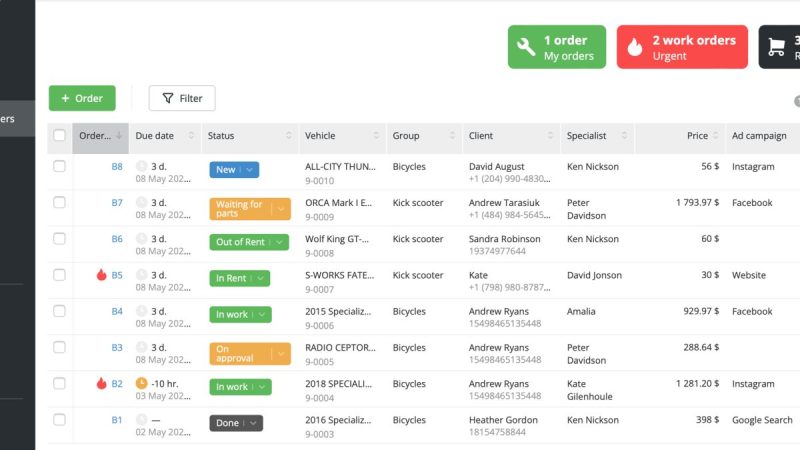Click specialist David Jonson

pos(594,275)
